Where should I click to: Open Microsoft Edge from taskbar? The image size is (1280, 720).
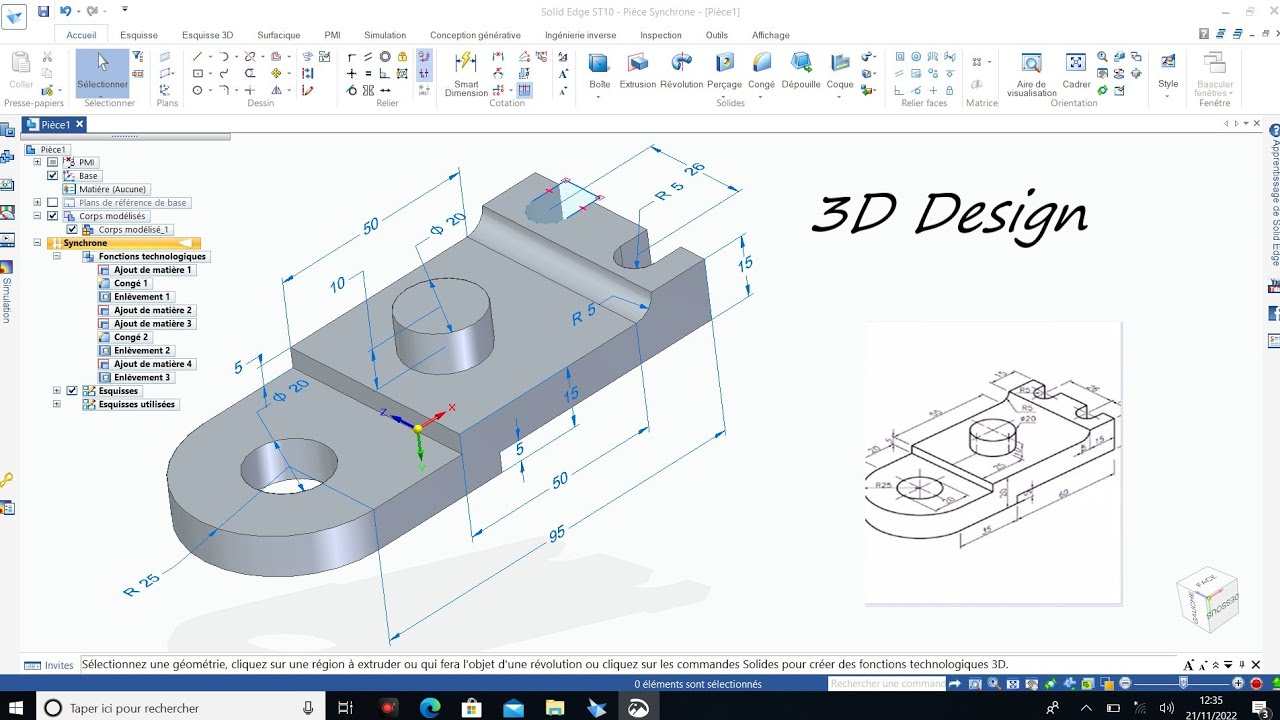(430, 708)
